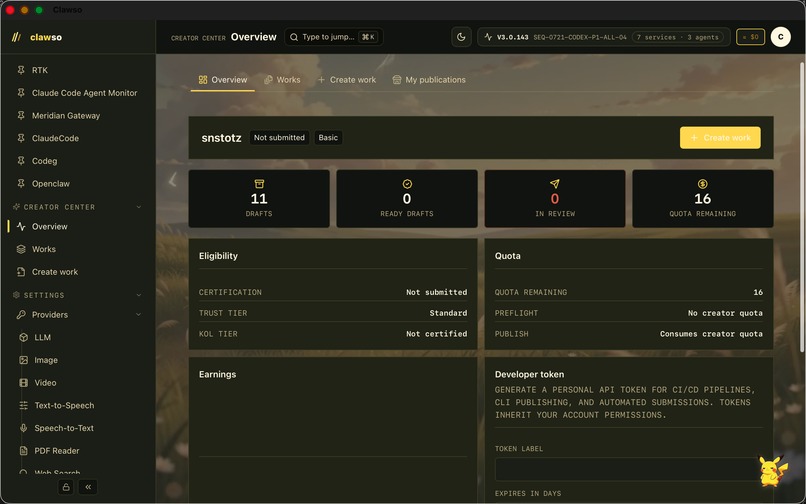Toggle dark mode with moon icon
Image resolution: width=806 pixels, height=504 pixels.
click(x=461, y=37)
